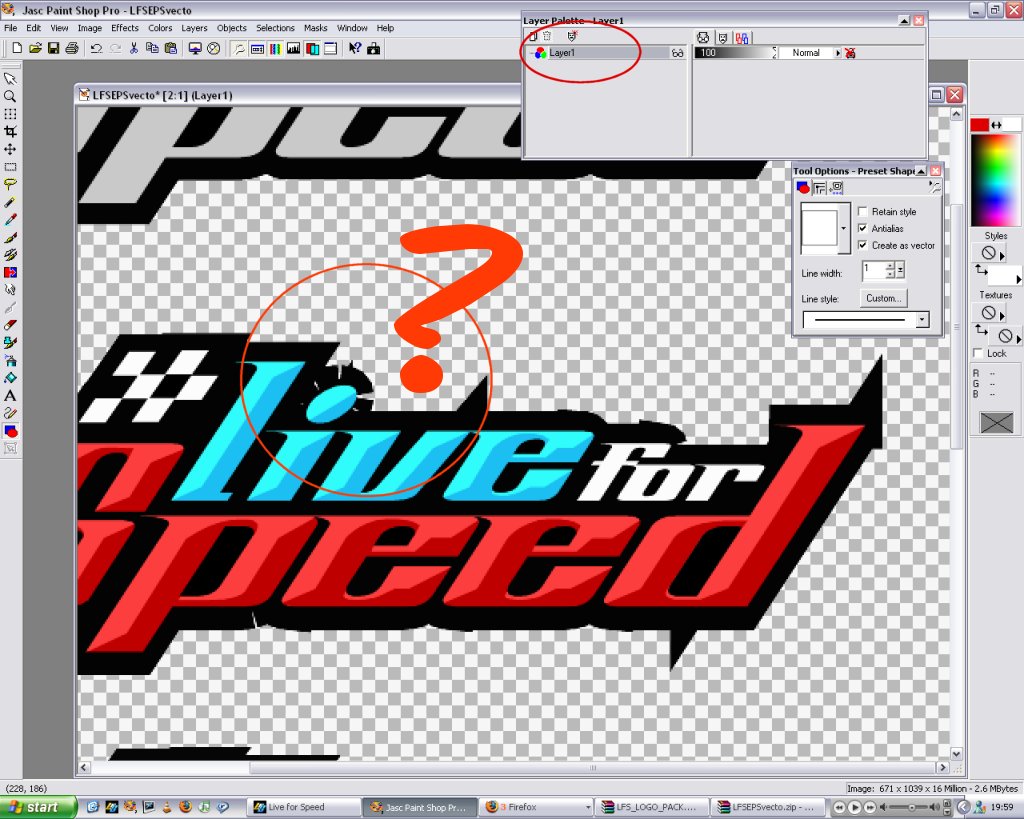Viewport: 1024px width, 819px height.
Task: Paste with the clipboard icon
Action: pyautogui.click(x=170, y=48)
